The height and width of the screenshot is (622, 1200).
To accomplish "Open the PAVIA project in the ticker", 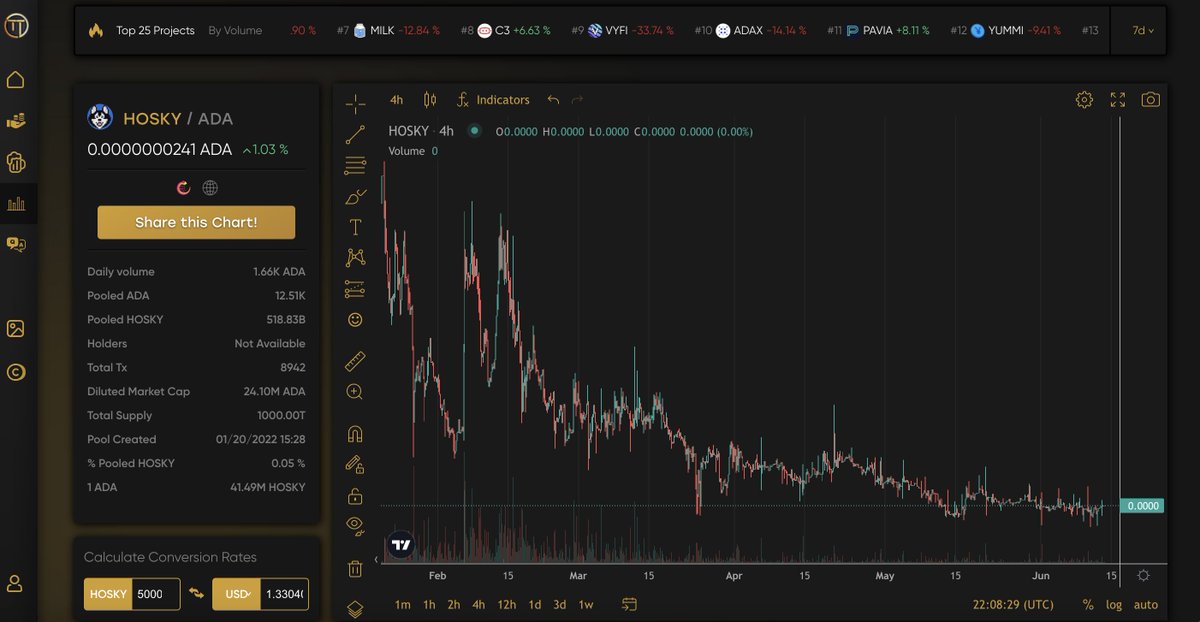I will pyautogui.click(x=878, y=30).
